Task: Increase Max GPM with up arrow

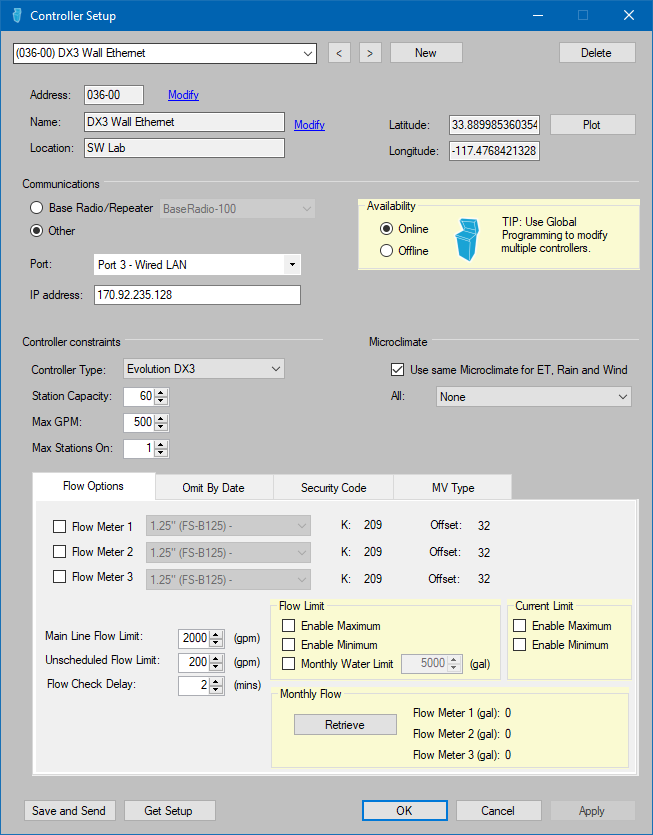Action: point(161,418)
